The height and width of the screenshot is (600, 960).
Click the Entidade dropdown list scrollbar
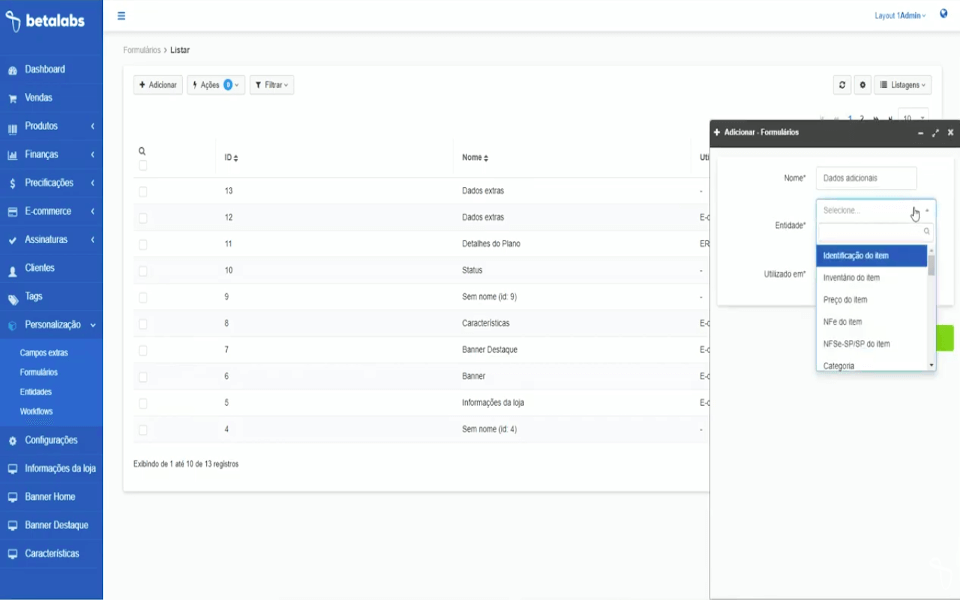tap(931, 266)
